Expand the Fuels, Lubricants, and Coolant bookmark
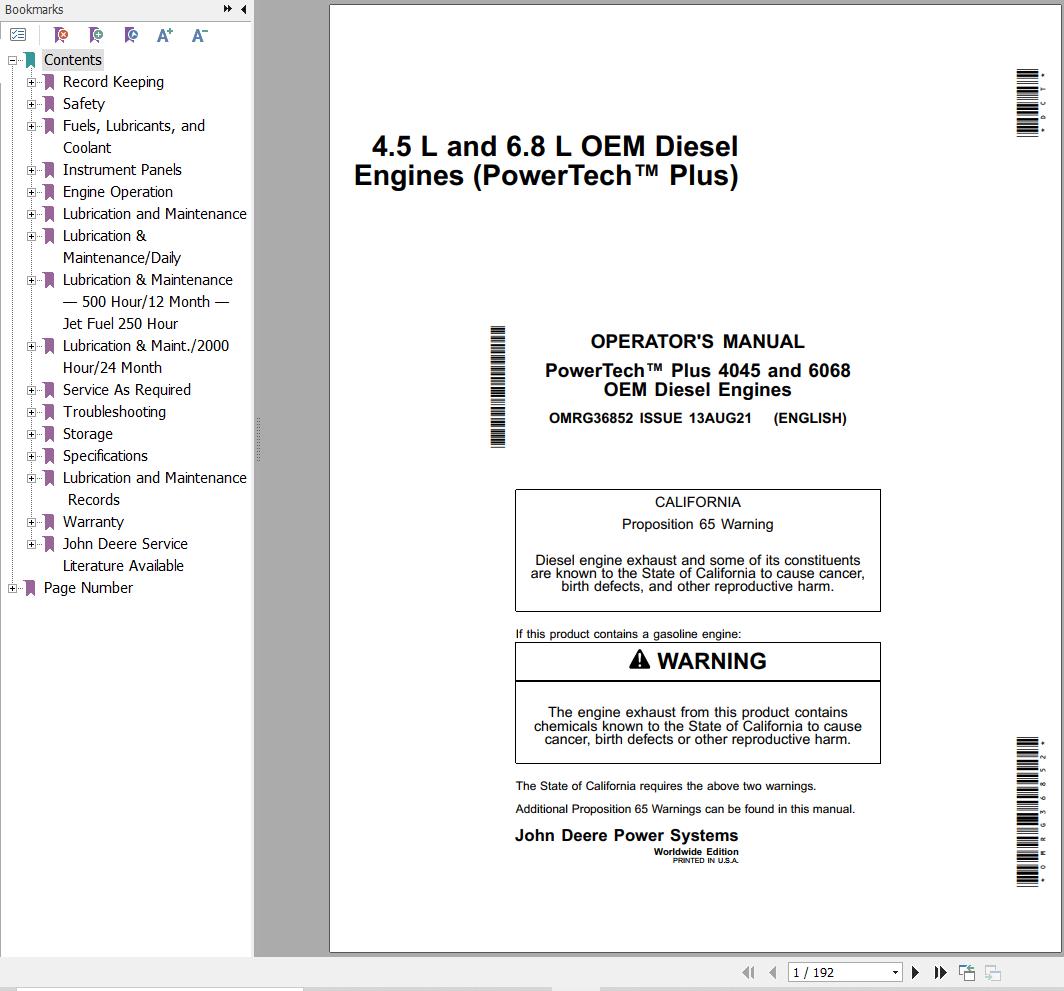1064x991 pixels. click(x=31, y=126)
